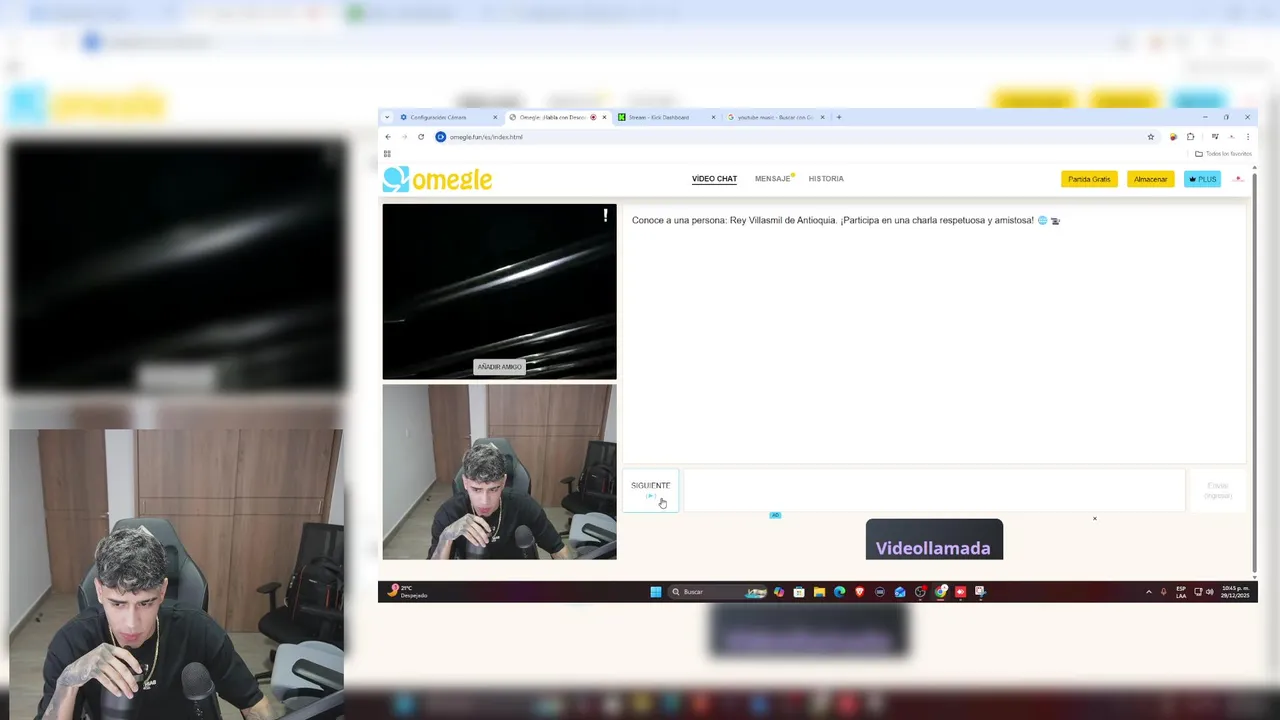Screen dimensions: 1280x720
Task: Open the Chrome taskbar icon
Action: click(941, 592)
